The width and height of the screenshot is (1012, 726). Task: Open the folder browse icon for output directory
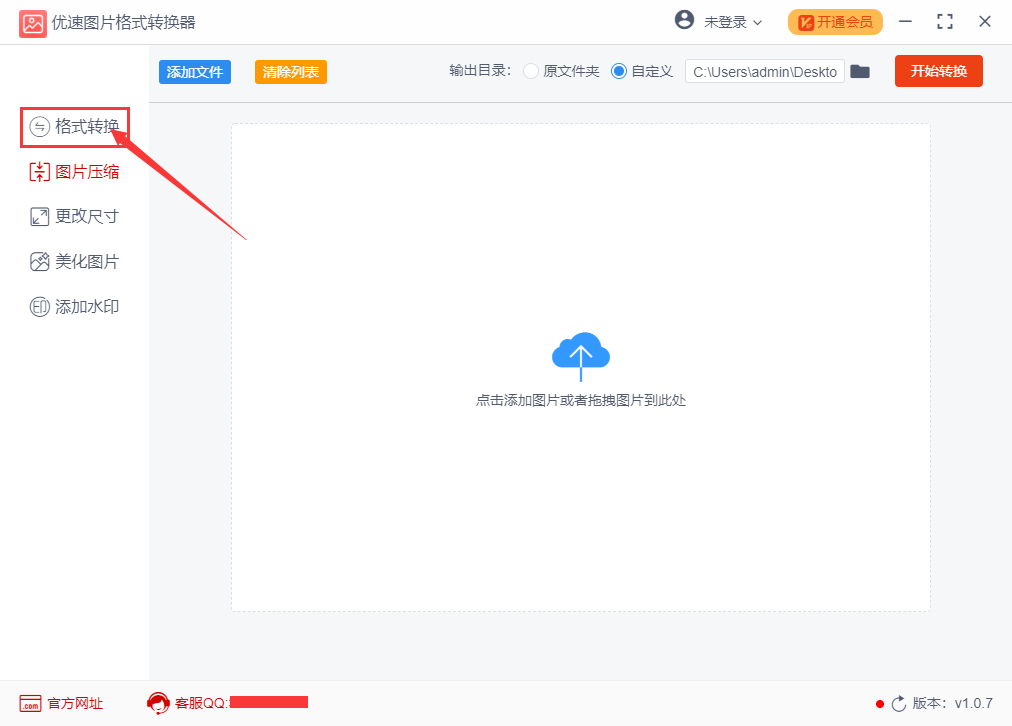pyautogui.click(x=860, y=71)
